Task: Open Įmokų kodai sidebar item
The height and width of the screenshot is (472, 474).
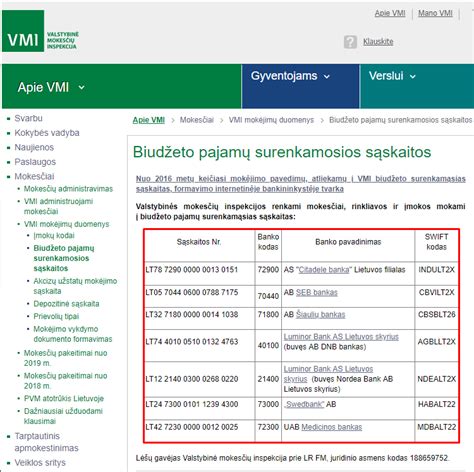Action: click(54, 236)
